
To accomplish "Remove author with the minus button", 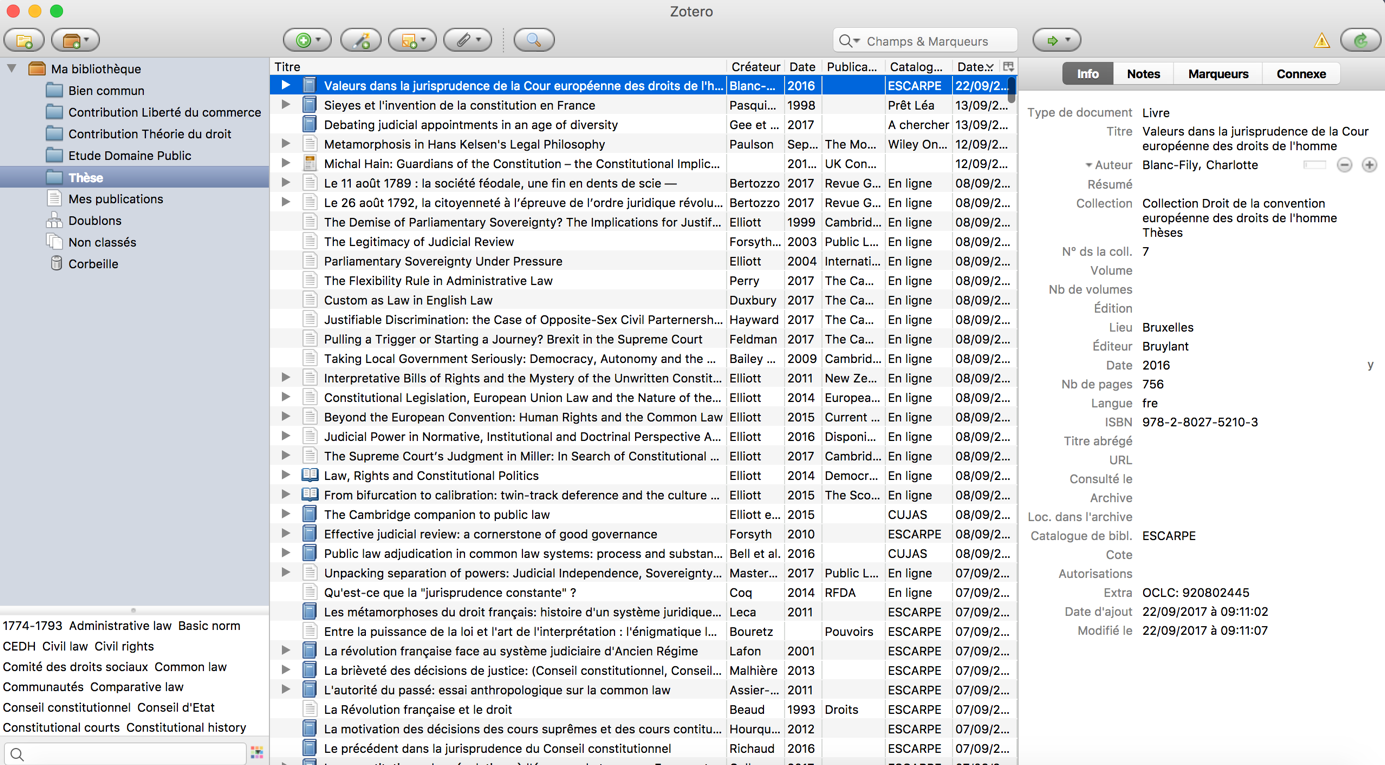I will click(1345, 165).
